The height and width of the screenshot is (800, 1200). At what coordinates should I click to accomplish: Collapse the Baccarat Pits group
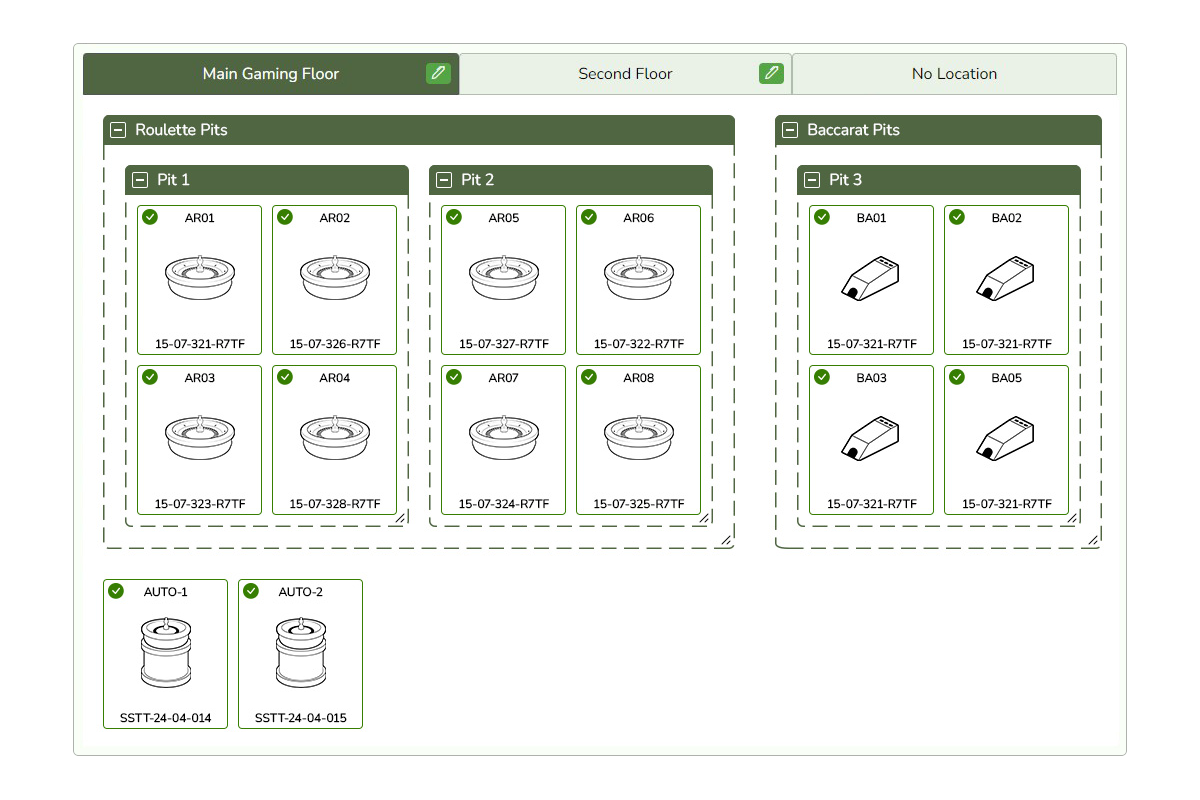point(790,130)
